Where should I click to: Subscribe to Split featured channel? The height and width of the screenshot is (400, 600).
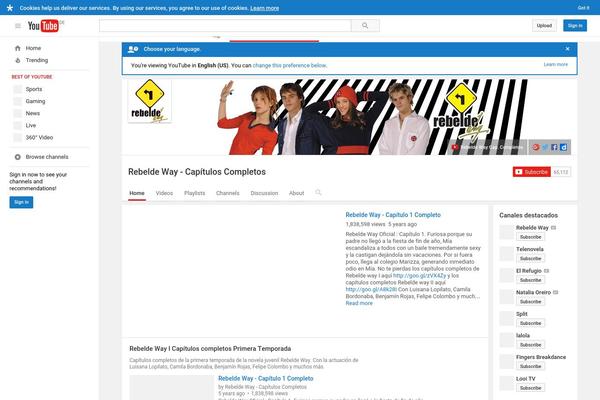tap(530, 323)
